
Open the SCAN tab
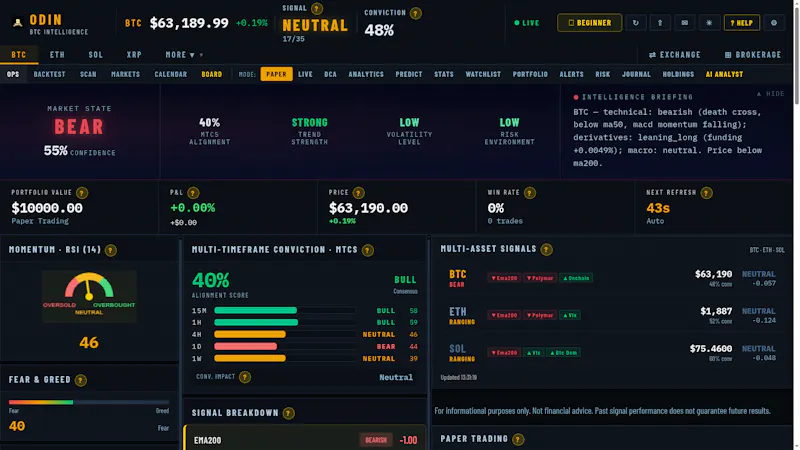pos(88,74)
